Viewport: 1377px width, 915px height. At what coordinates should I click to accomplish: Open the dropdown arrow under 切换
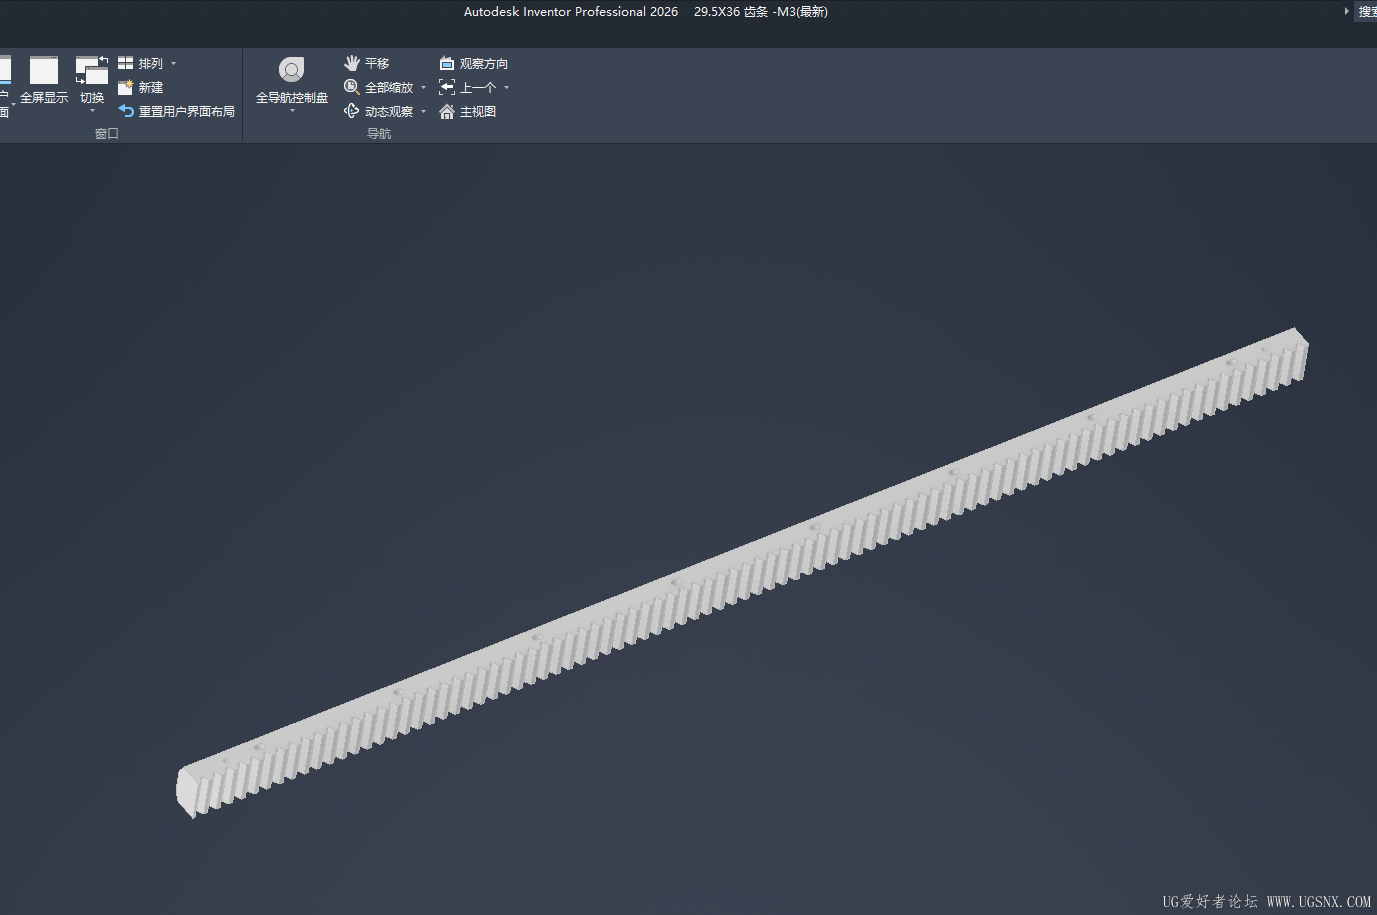click(92, 111)
